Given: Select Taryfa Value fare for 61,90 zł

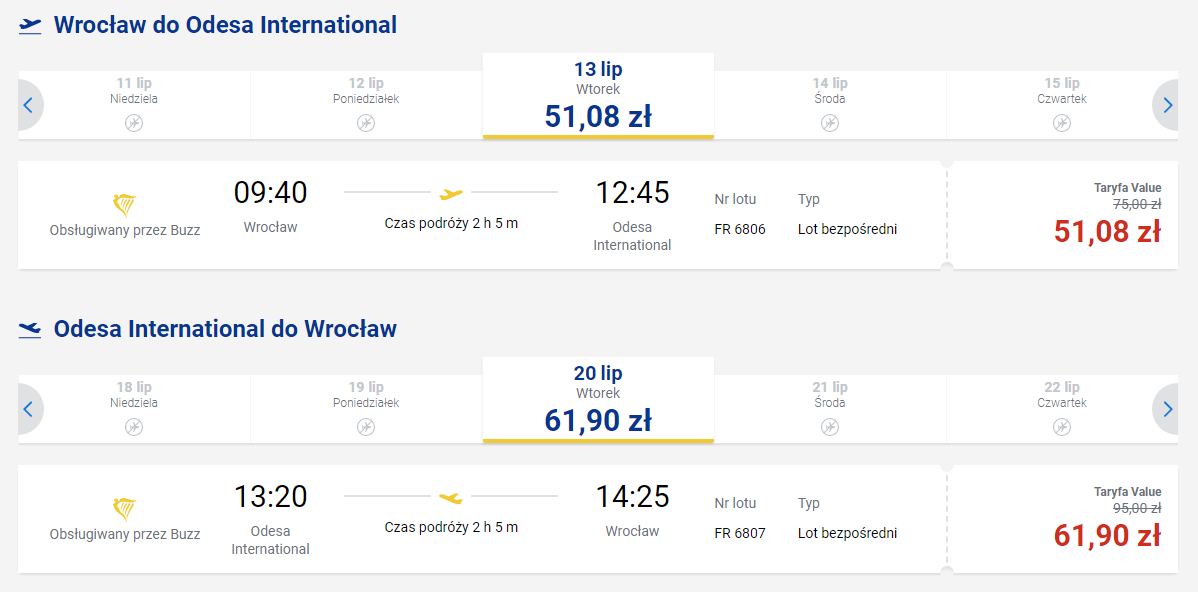Looking at the screenshot, I should 1063,519.
